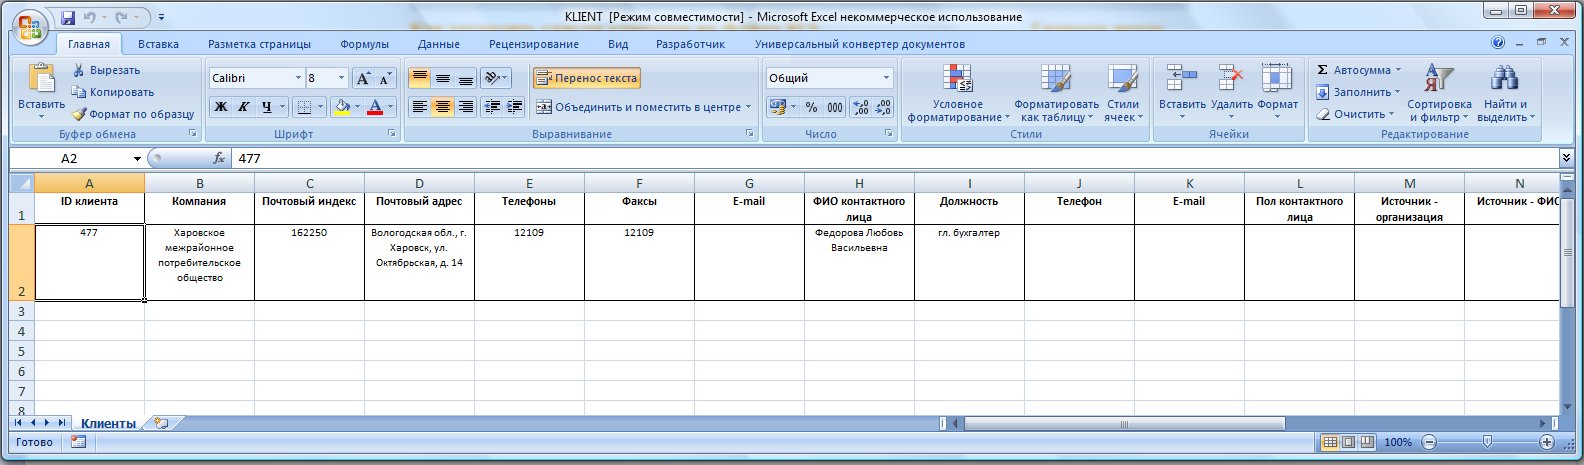The height and width of the screenshot is (465, 1584).
Task: Open the Формулы ribbon tab
Action: point(364,44)
